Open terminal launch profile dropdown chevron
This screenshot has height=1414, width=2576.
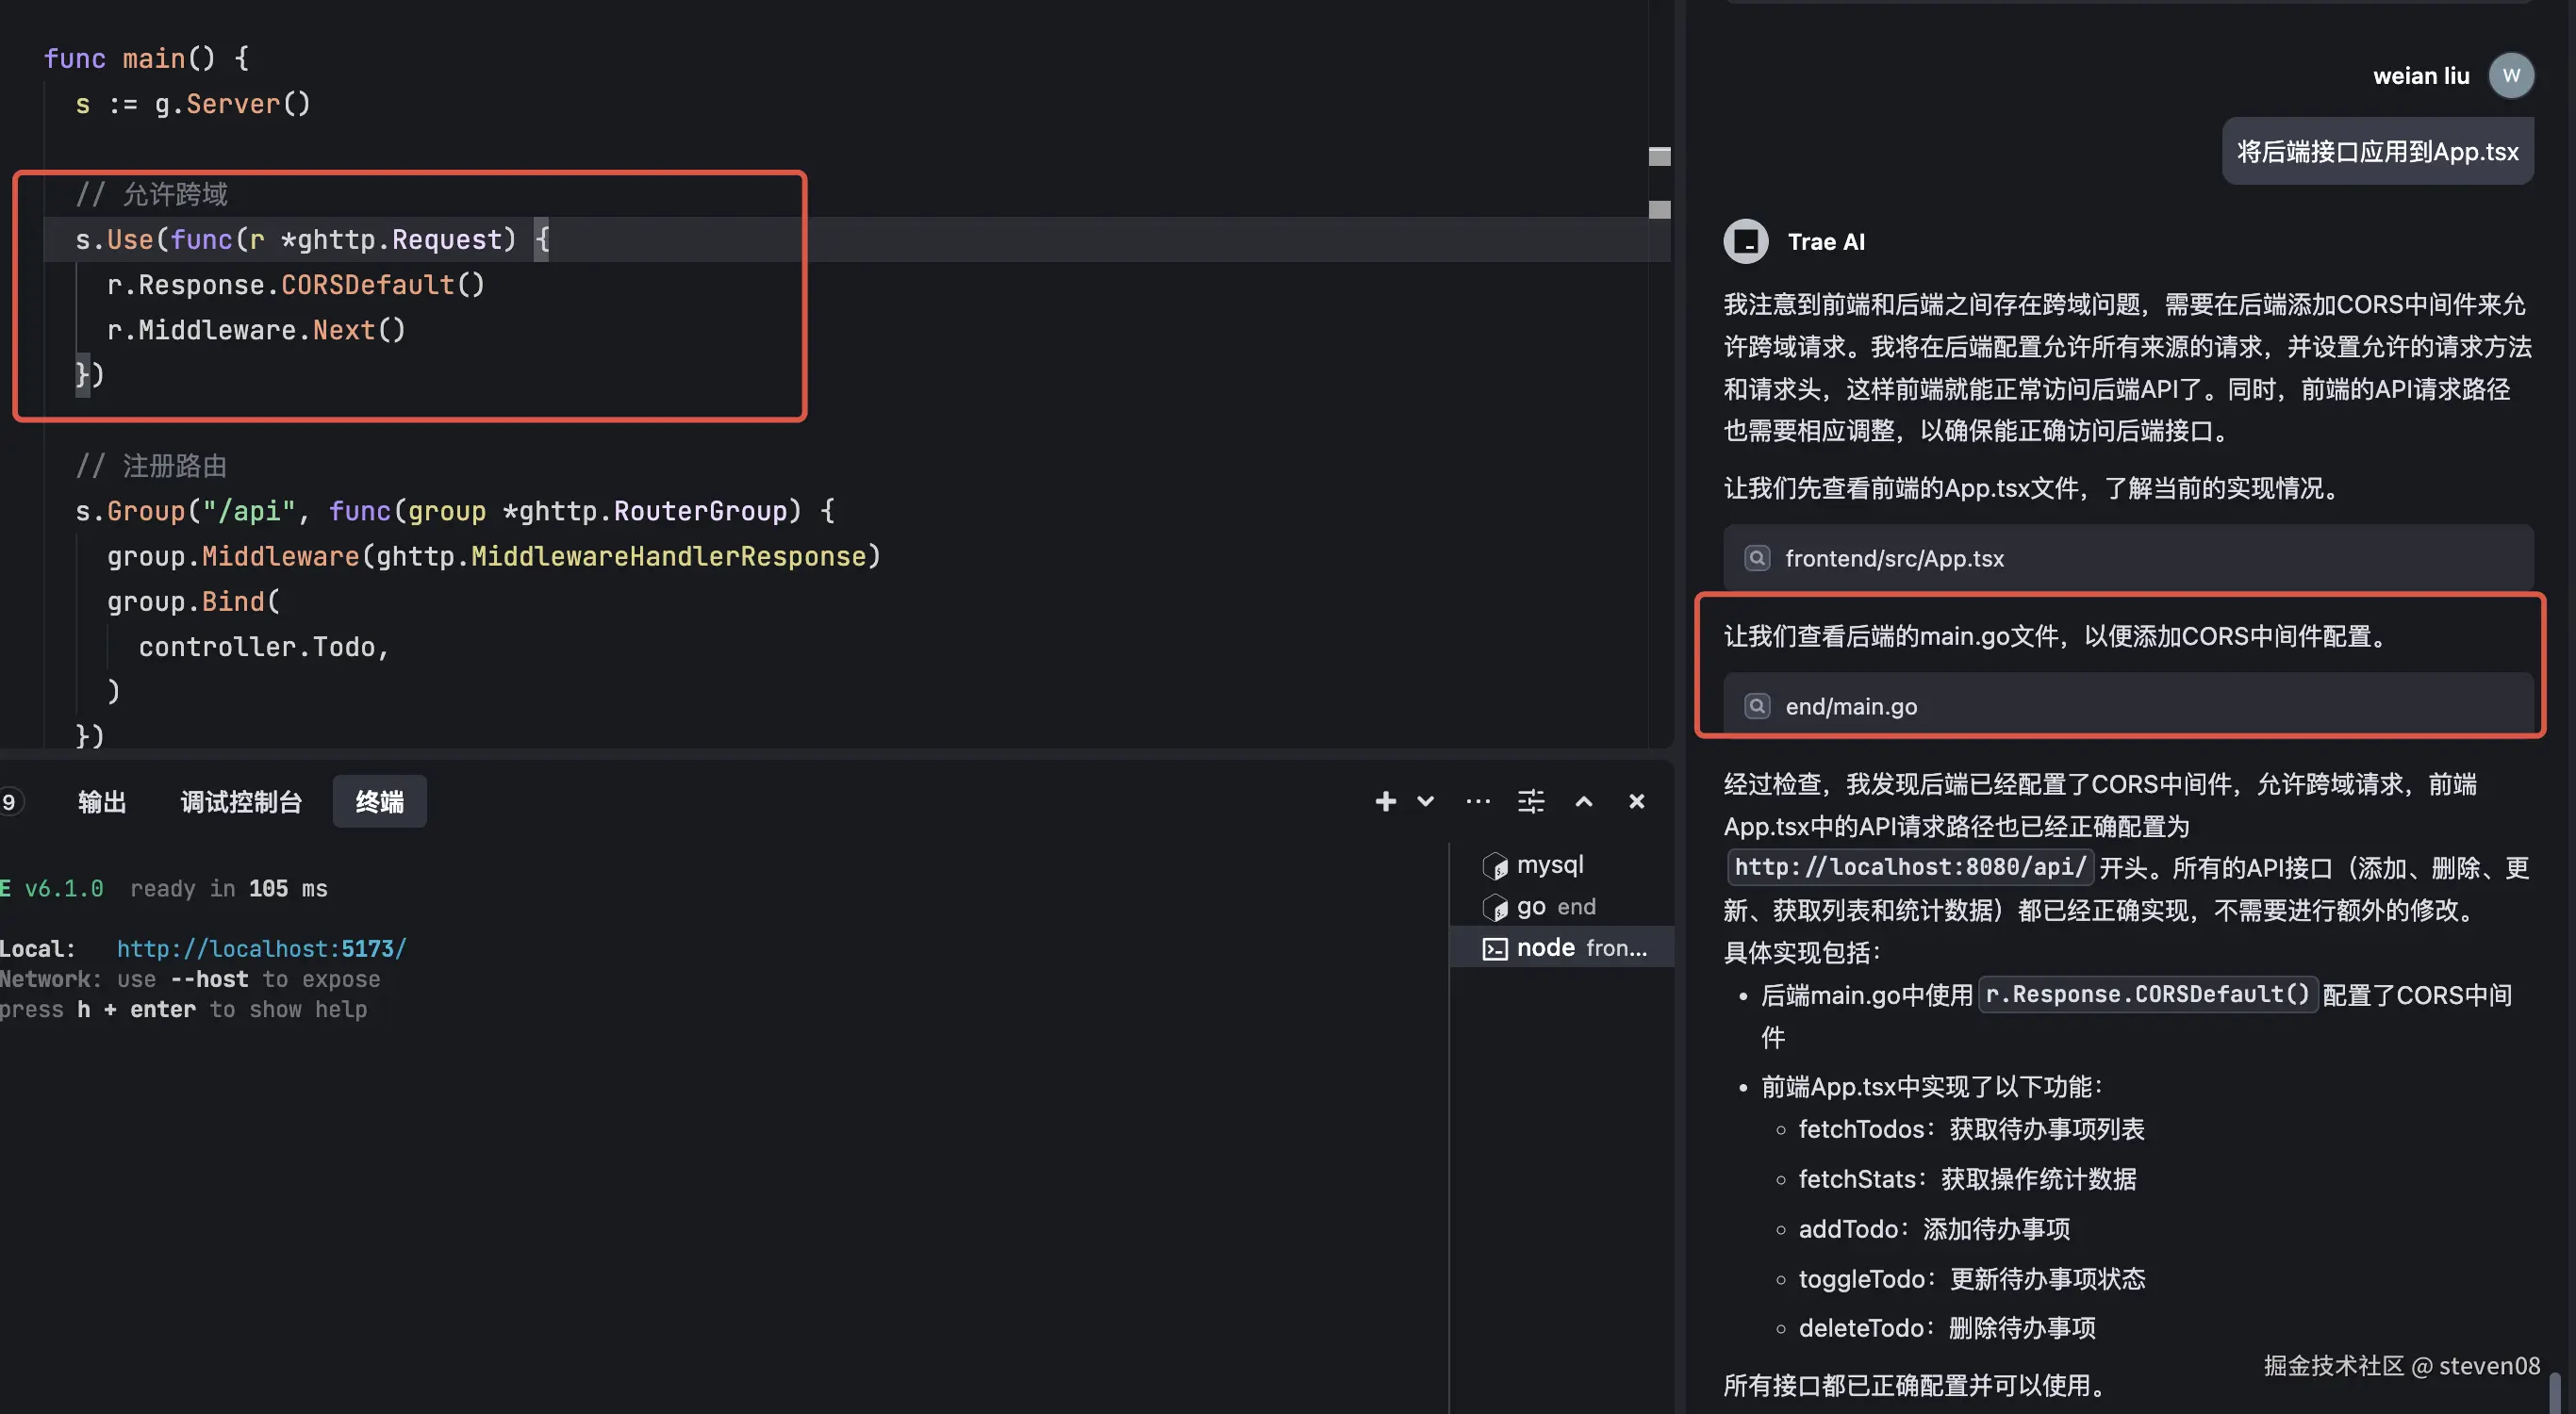pos(1426,801)
